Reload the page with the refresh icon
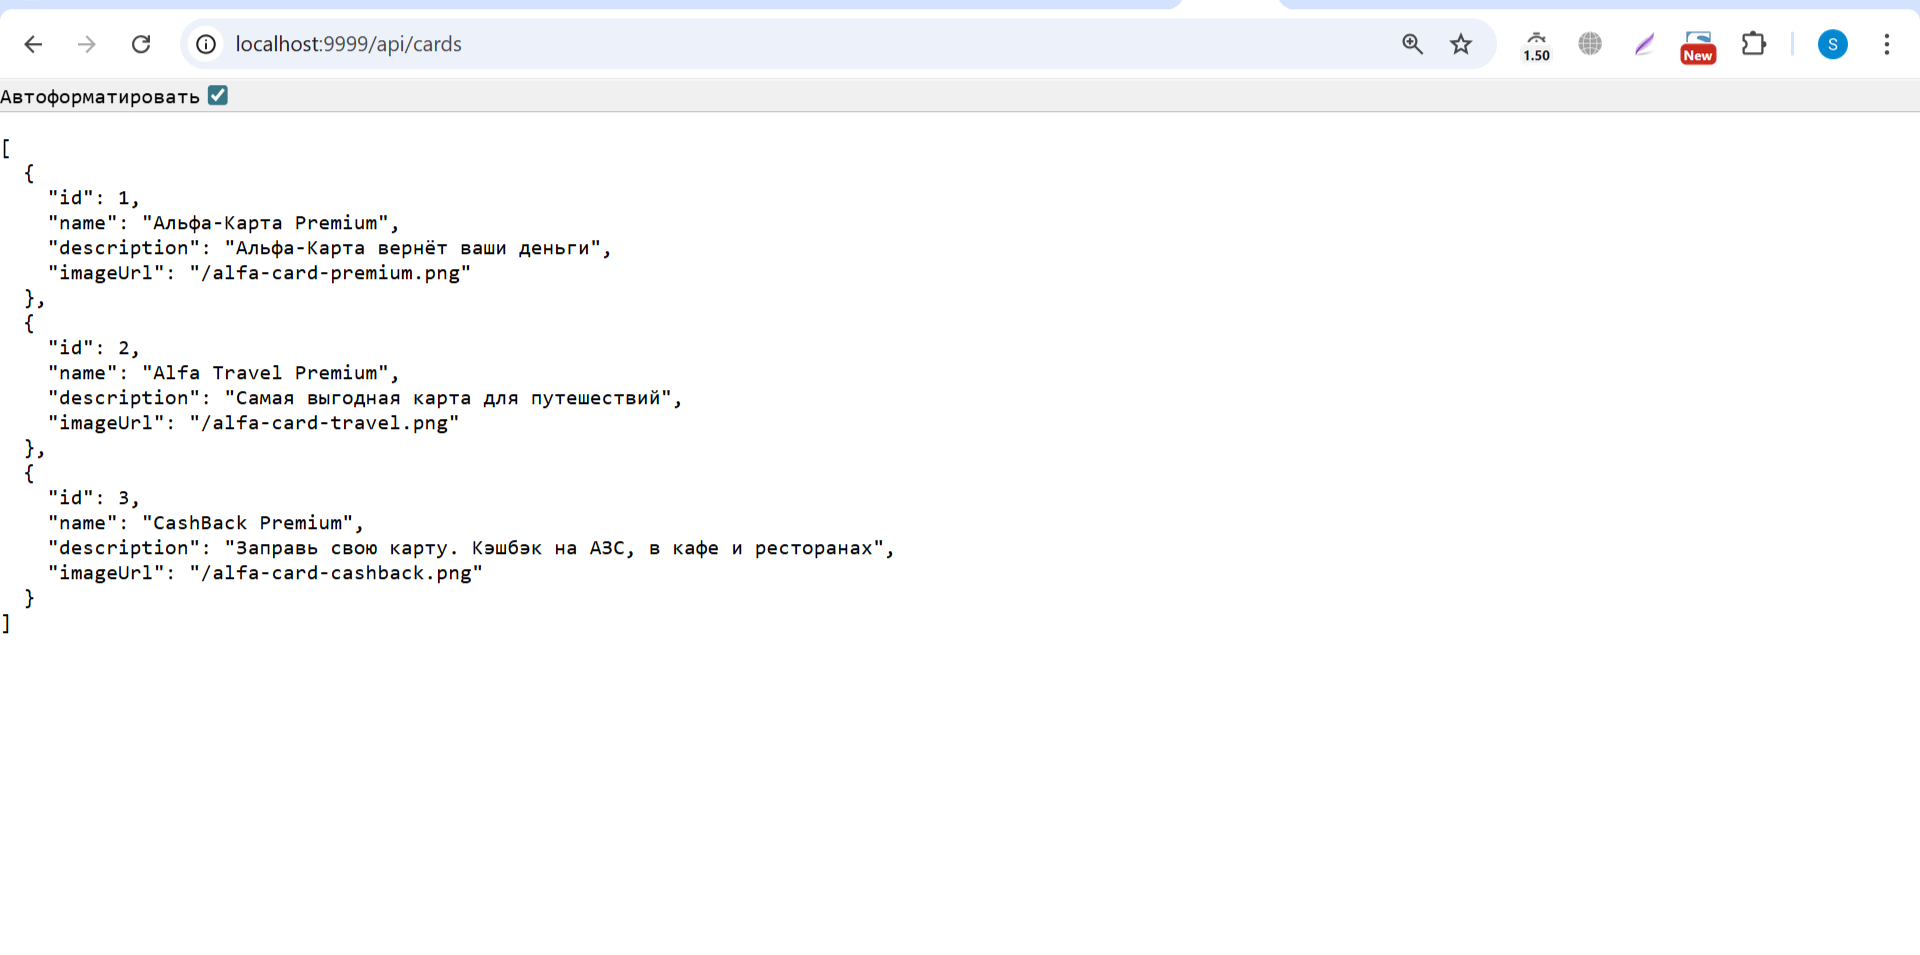Viewport: 1920px width, 955px height. (141, 44)
